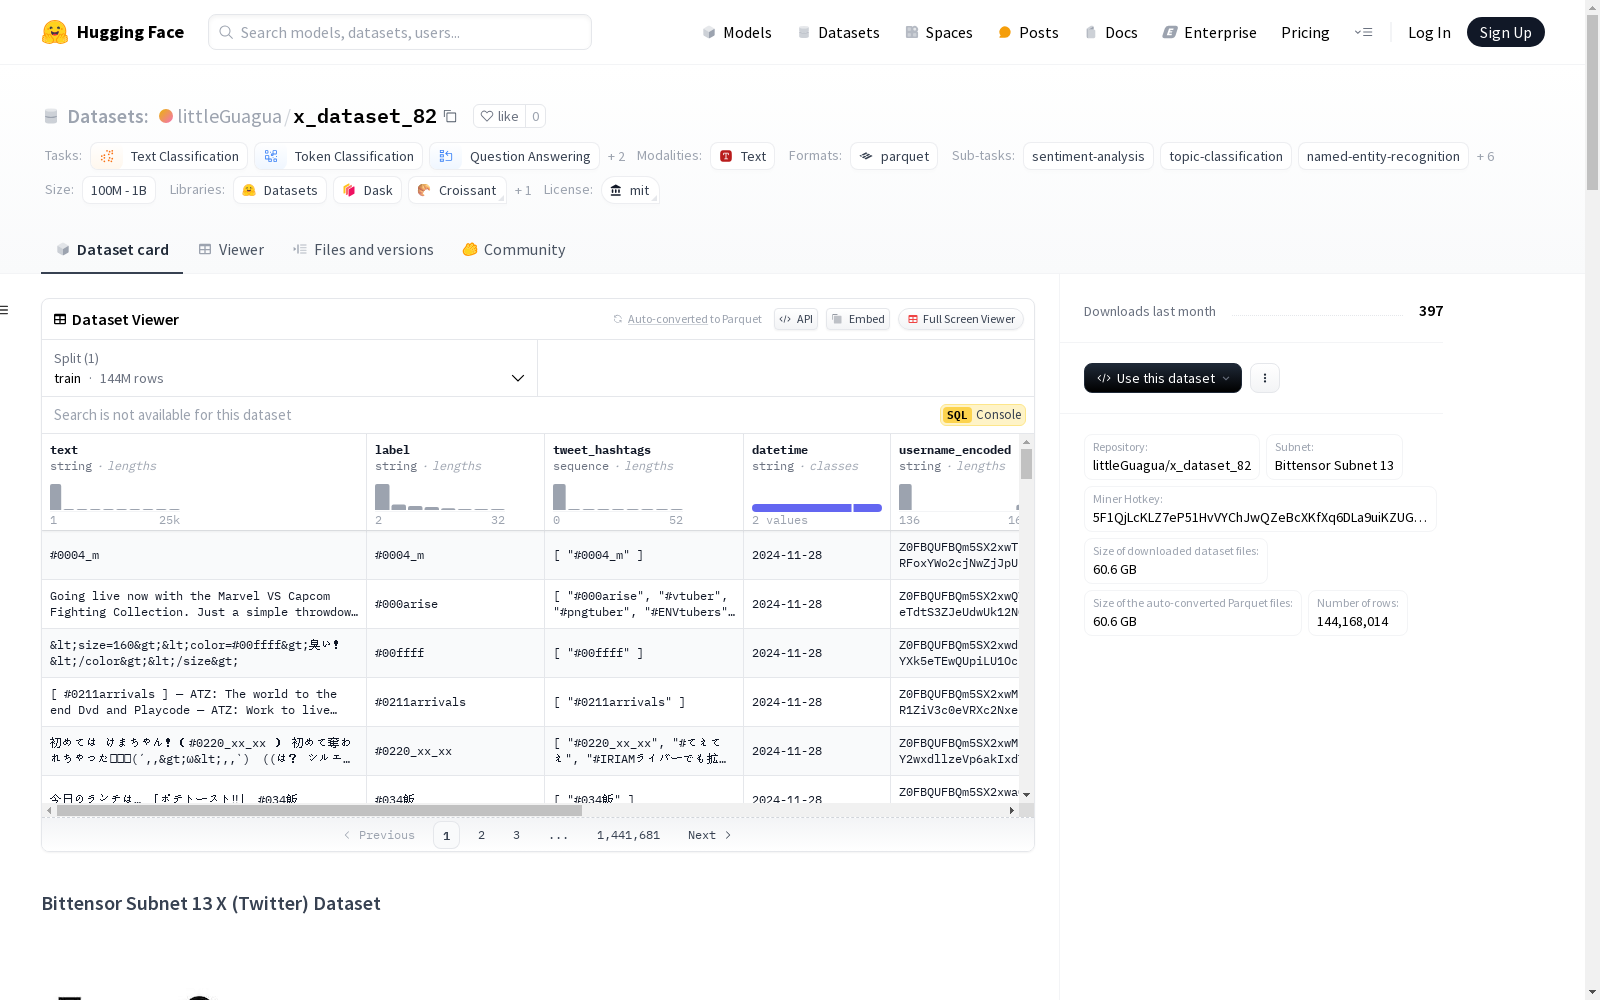Screen dimensions: 1600x1000
Task: Click the Embed button
Action: (x=858, y=320)
